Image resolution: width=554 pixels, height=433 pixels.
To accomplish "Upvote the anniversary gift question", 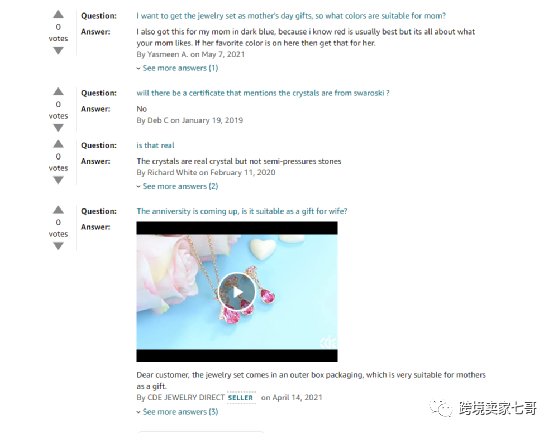I will pos(58,210).
